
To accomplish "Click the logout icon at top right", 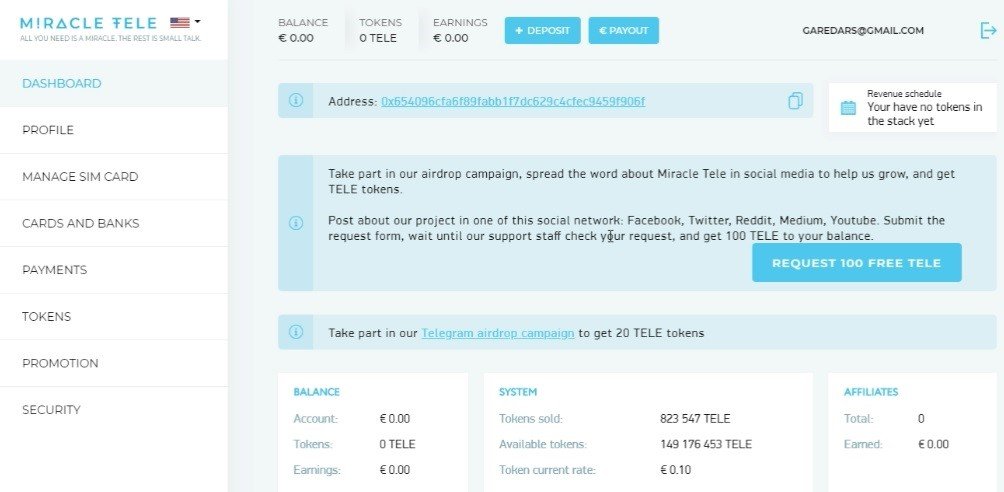I will pos(988,30).
